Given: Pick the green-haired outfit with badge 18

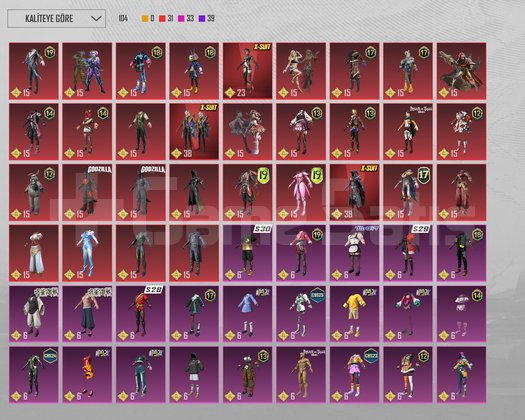Looking at the screenshot, I should point(194,71).
